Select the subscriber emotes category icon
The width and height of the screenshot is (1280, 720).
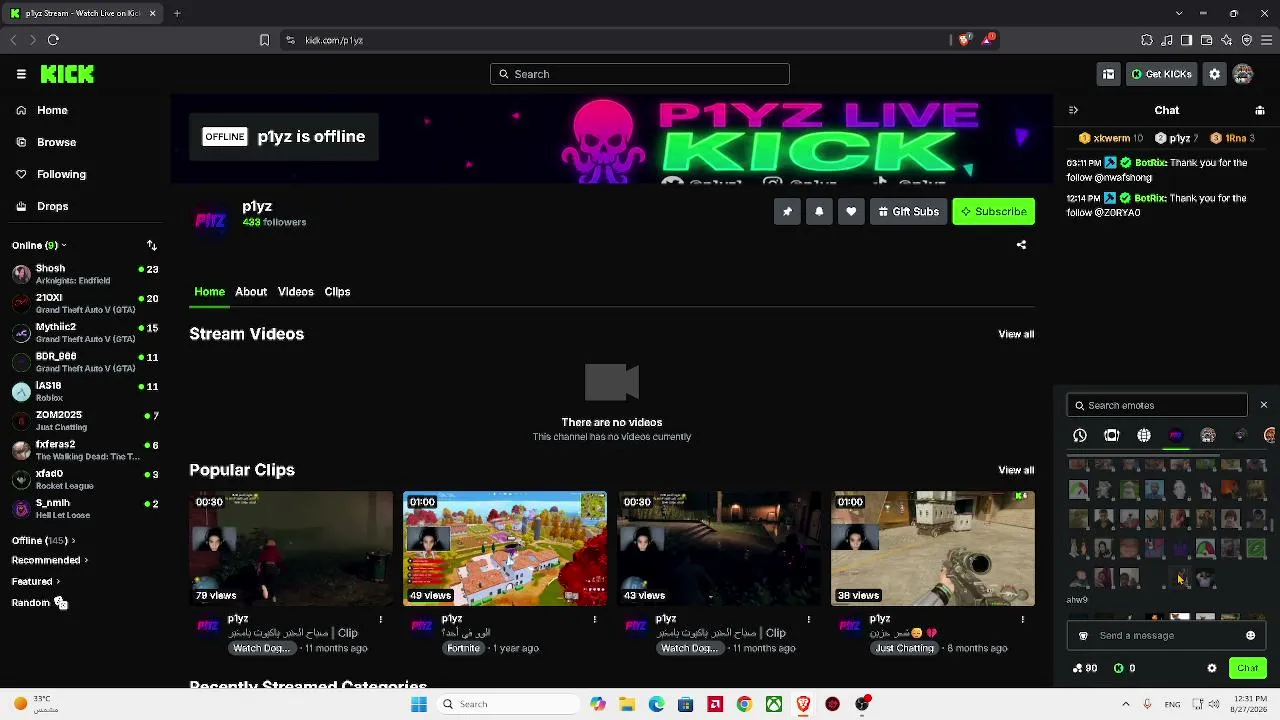point(1112,435)
